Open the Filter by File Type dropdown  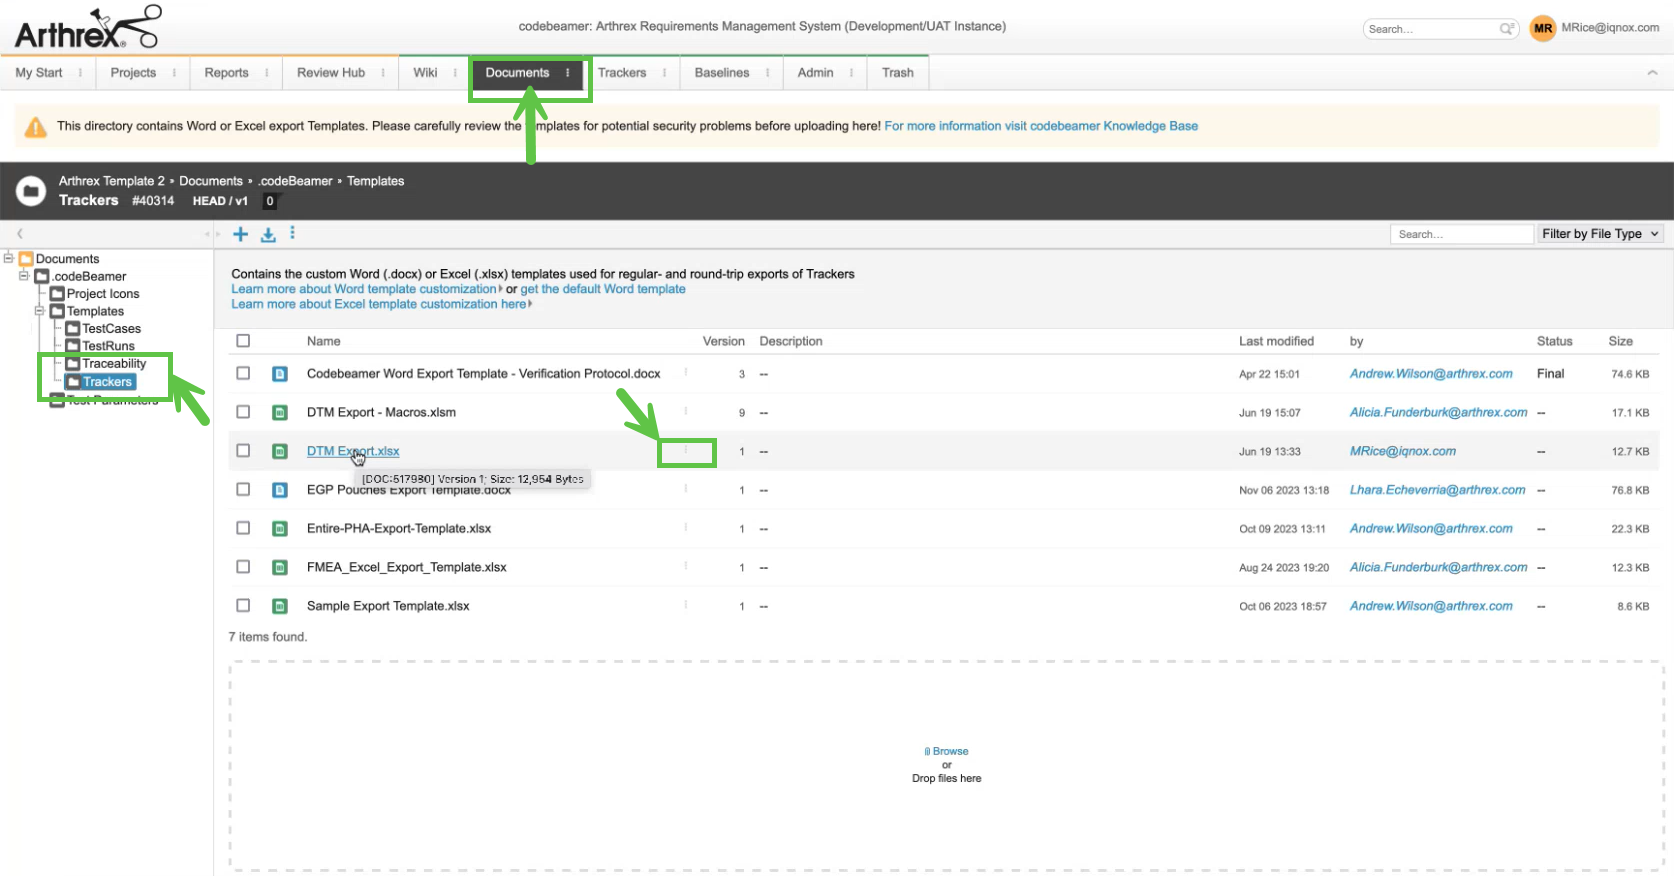(1599, 234)
